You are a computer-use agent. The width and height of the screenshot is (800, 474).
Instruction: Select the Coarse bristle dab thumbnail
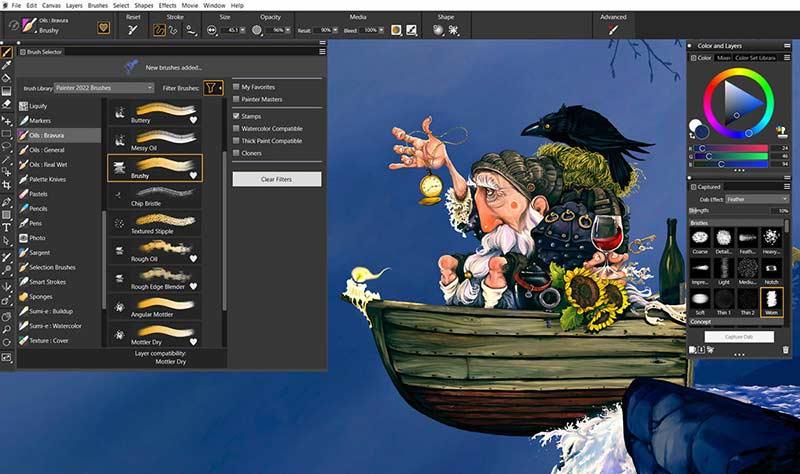pos(700,240)
